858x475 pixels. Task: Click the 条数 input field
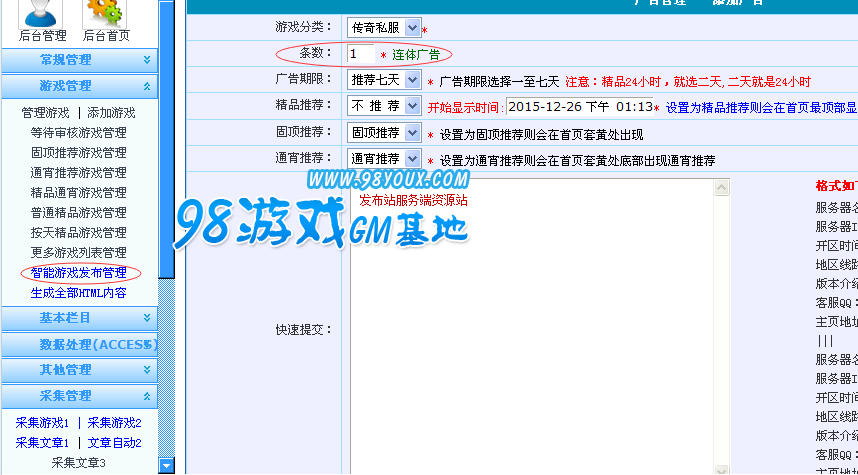[x=361, y=54]
